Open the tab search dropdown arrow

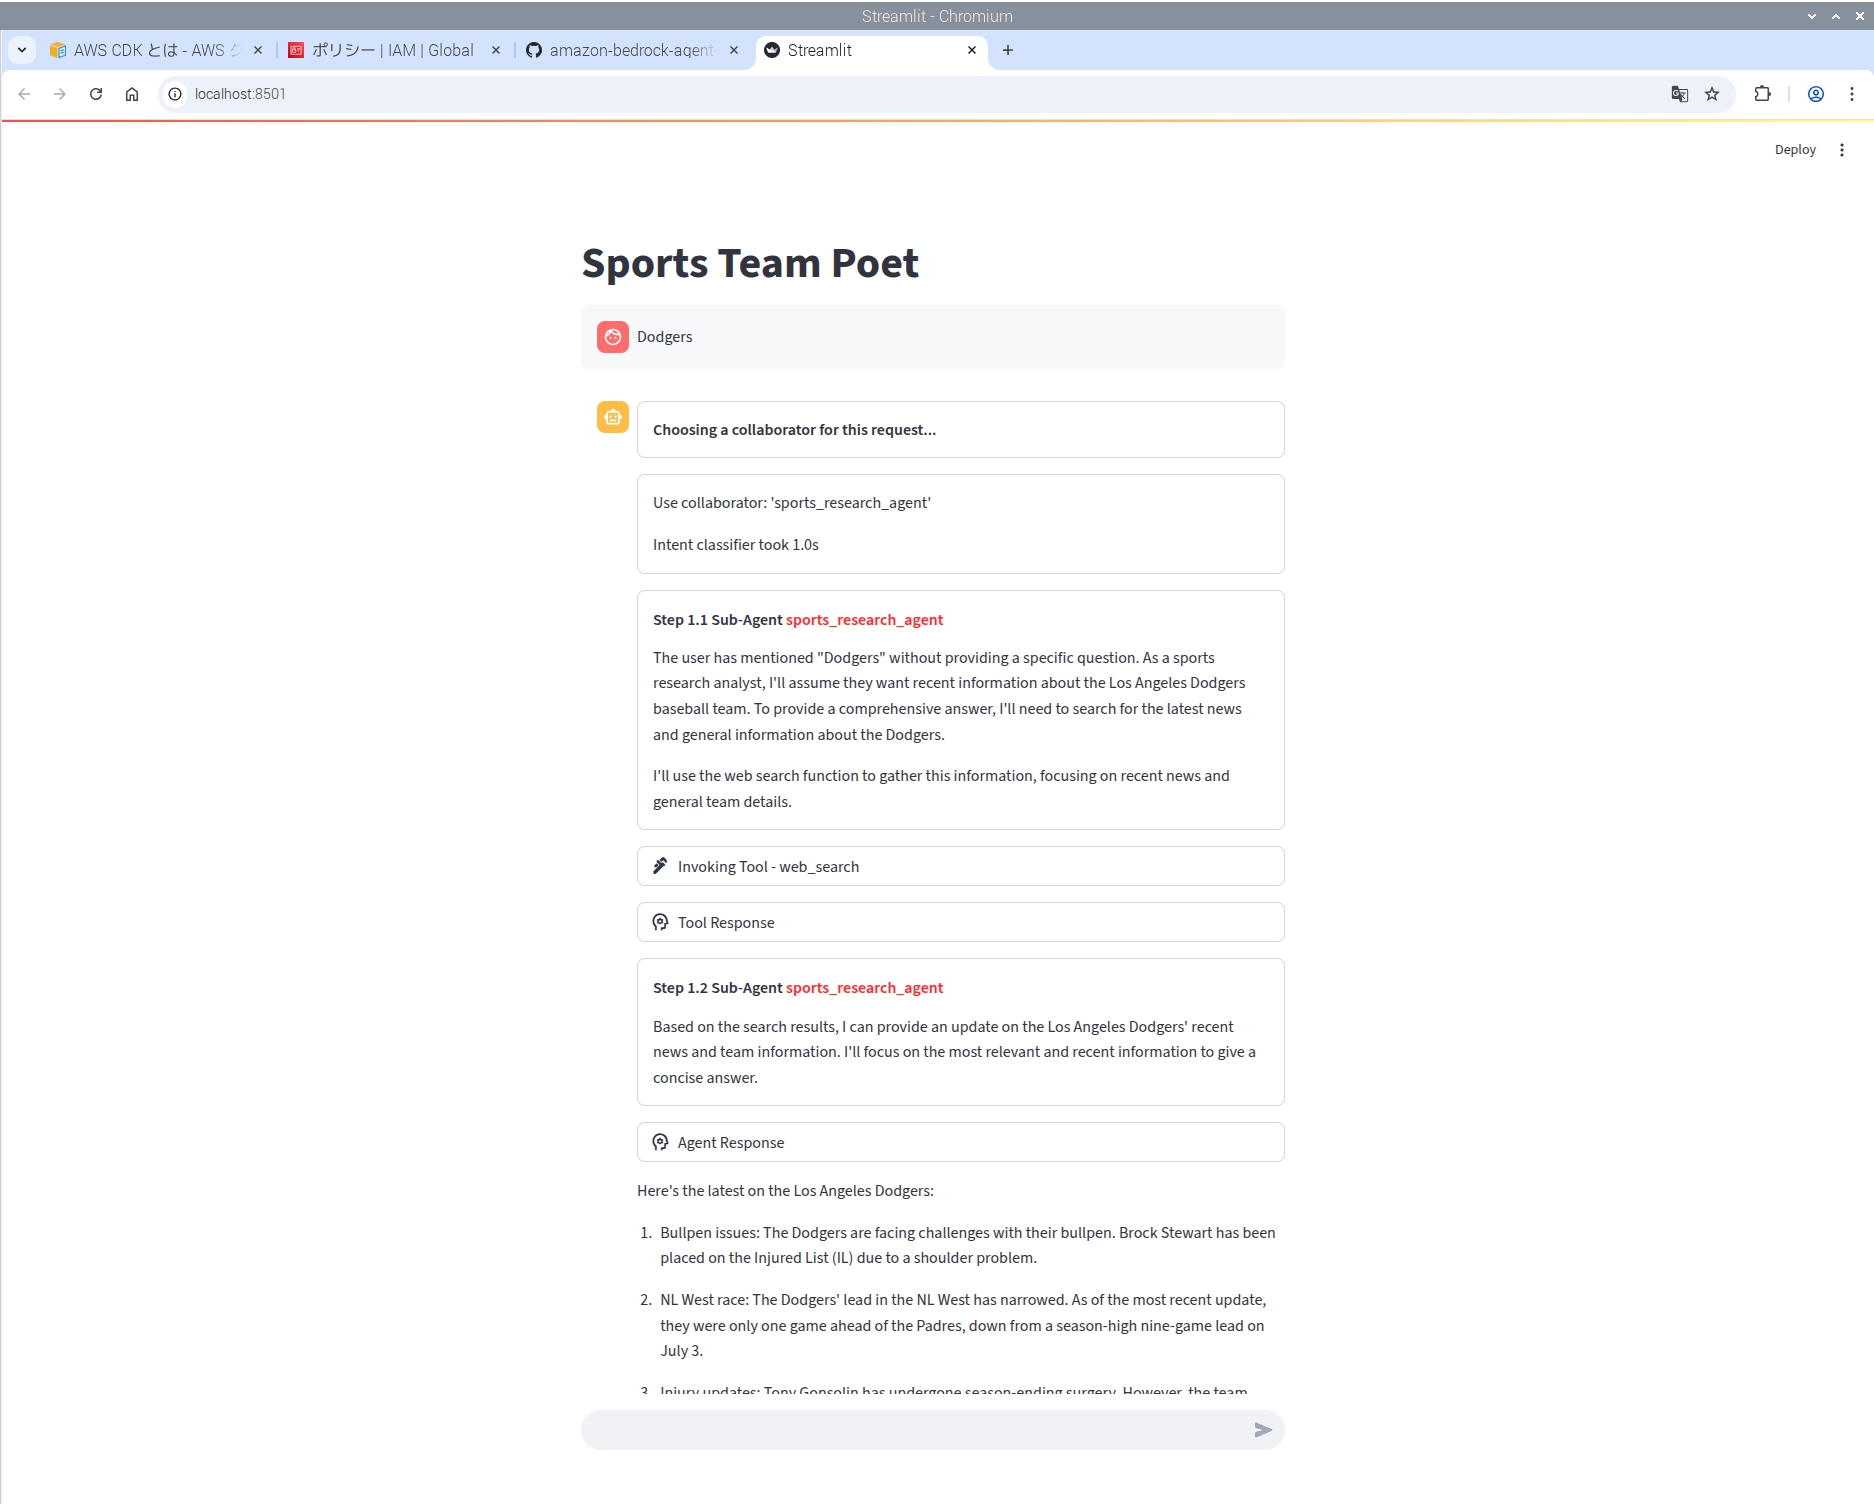22,50
